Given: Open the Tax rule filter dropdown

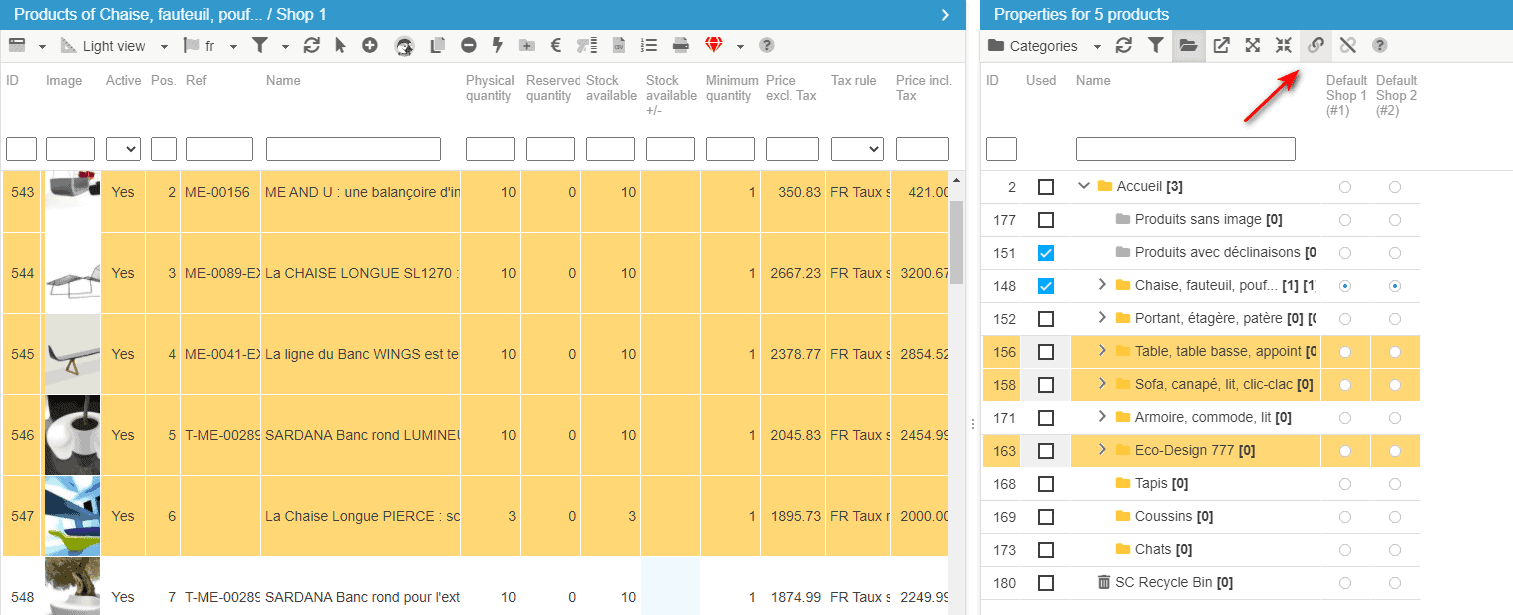Looking at the screenshot, I should pyautogui.click(x=857, y=149).
